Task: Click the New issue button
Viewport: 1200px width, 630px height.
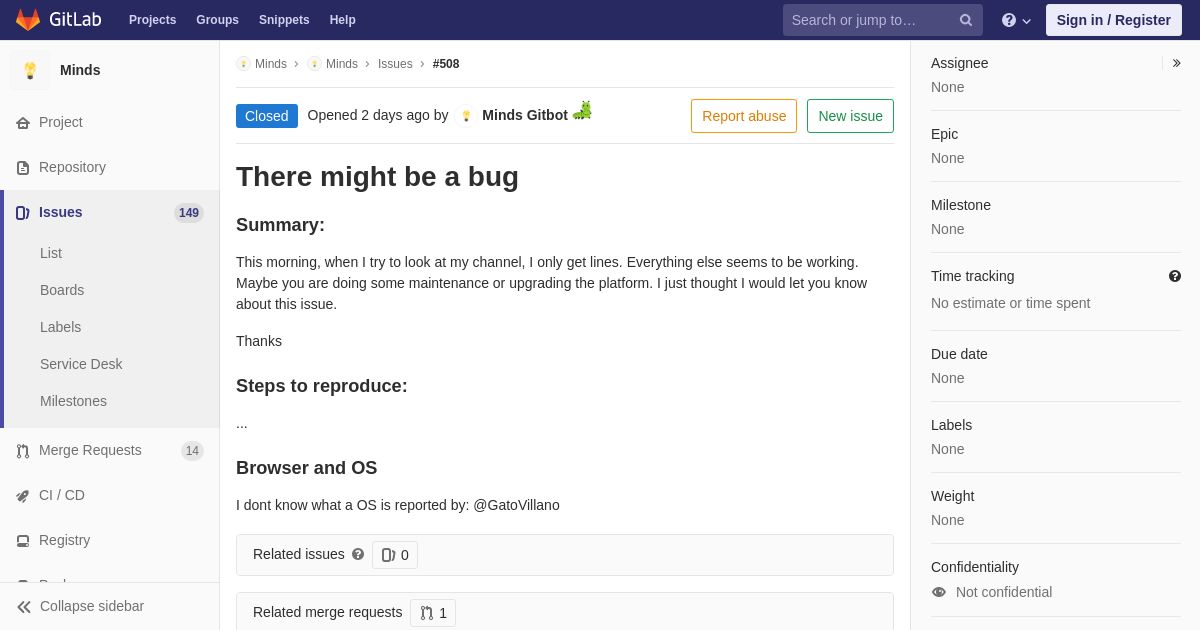Action: (850, 116)
